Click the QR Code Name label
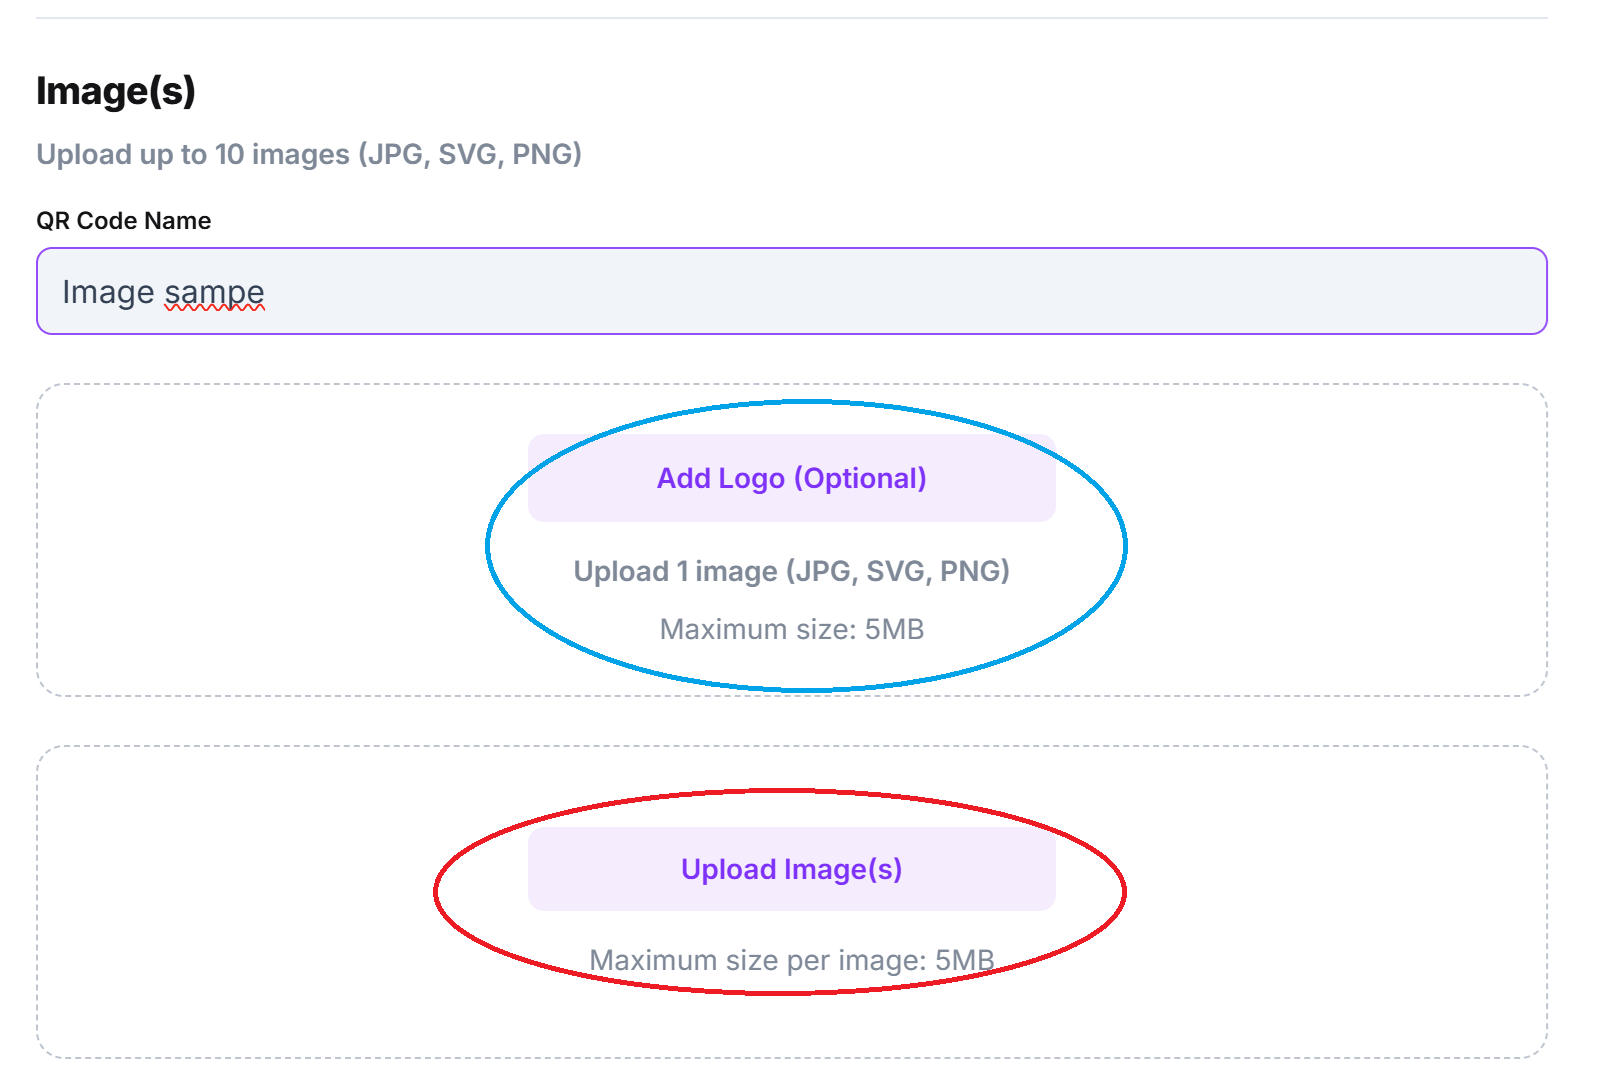 [x=124, y=221]
